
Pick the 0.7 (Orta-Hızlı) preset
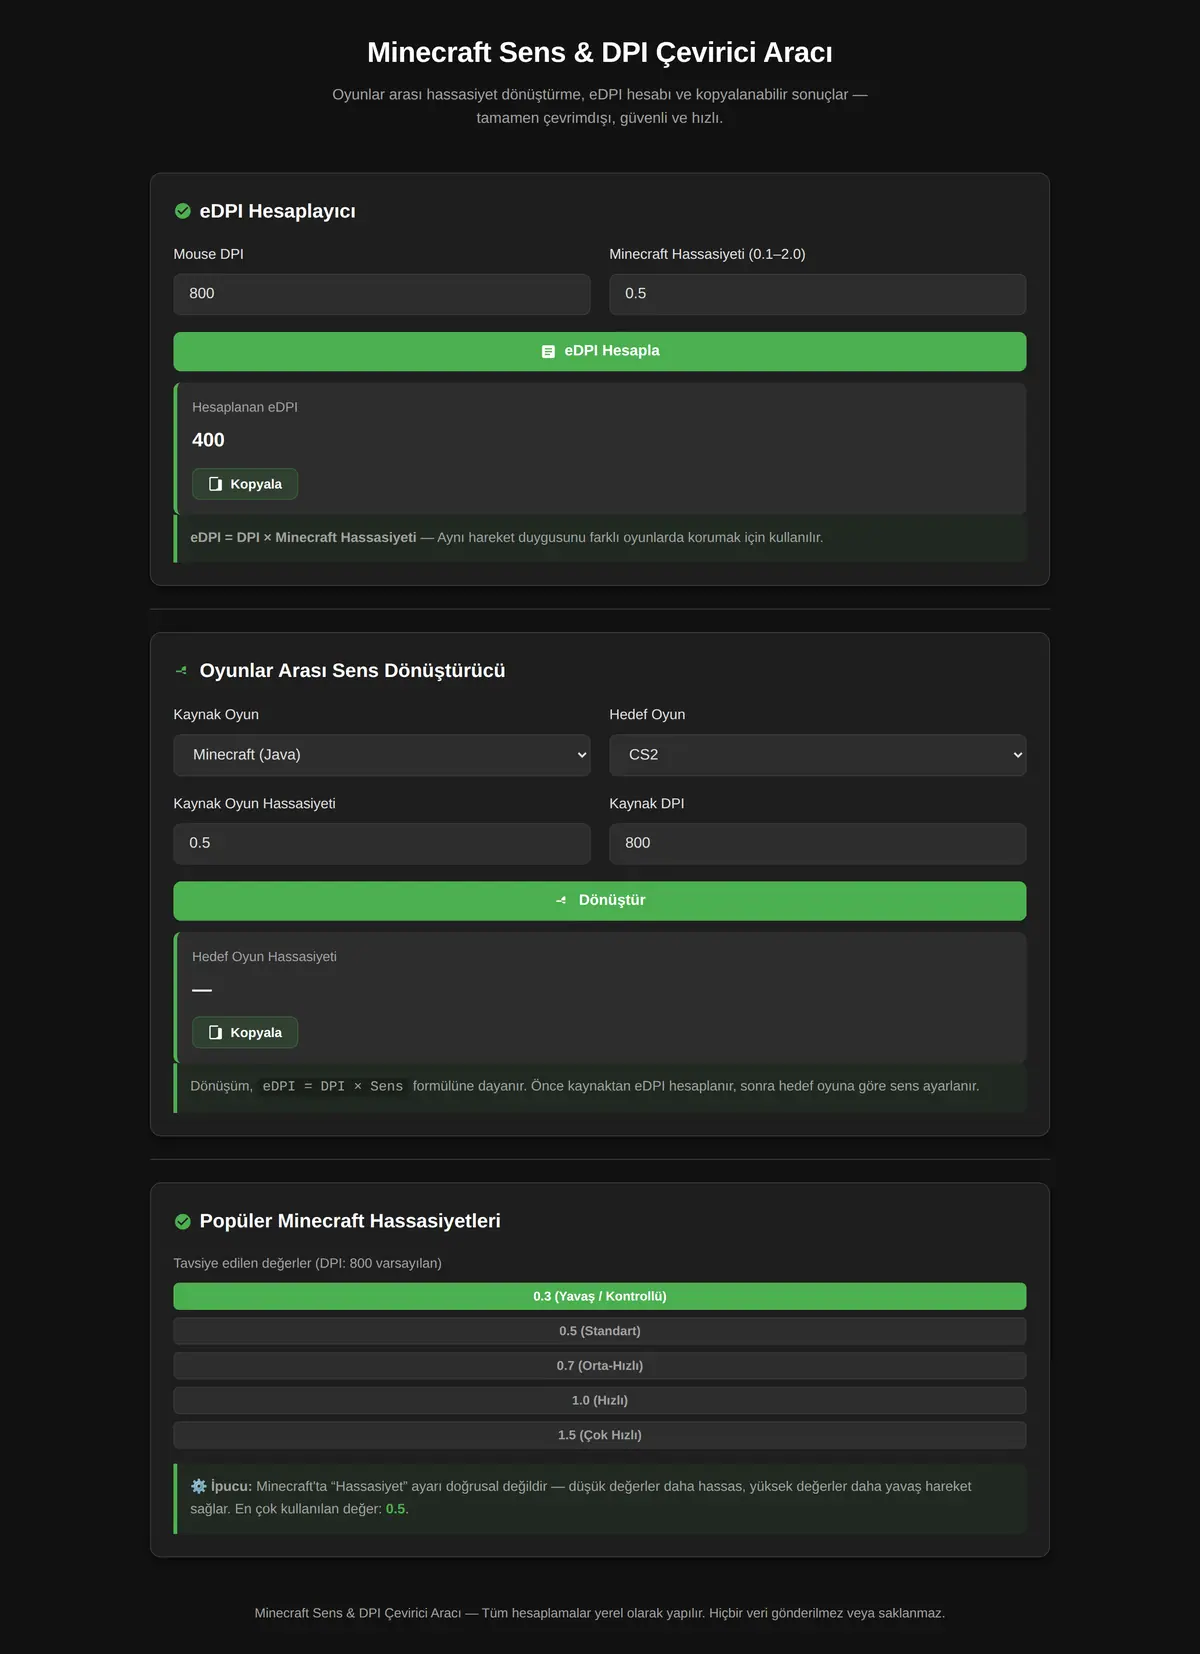pos(600,1366)
